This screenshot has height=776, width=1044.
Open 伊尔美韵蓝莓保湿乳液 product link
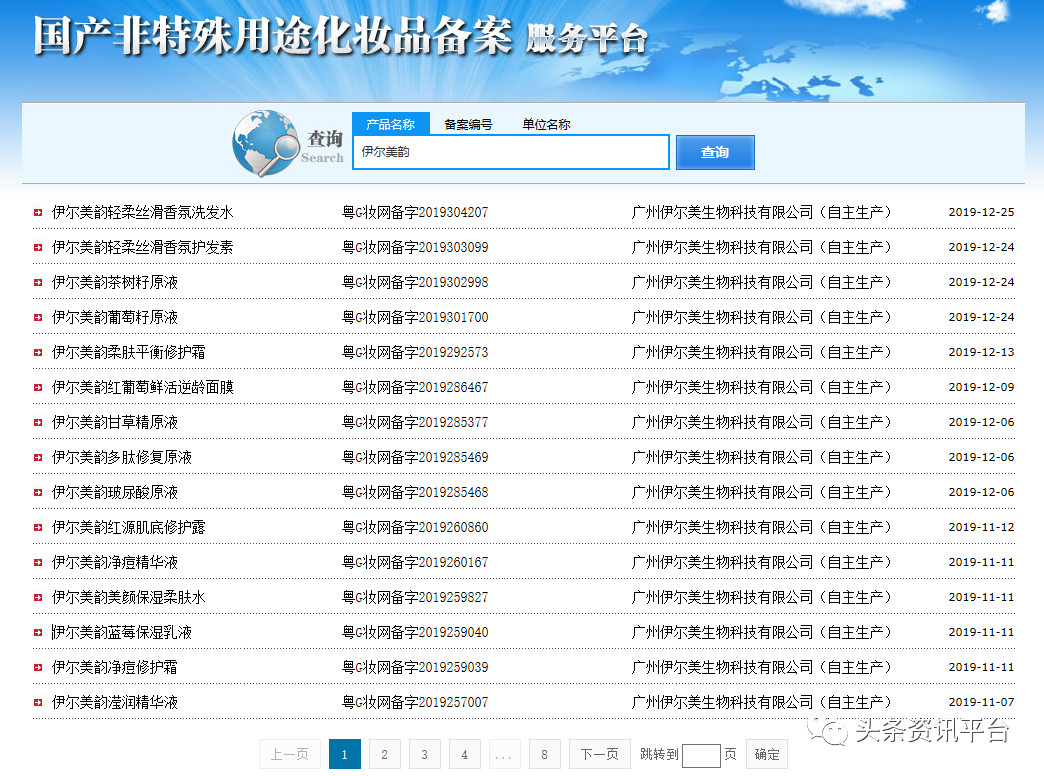point(121,632)
